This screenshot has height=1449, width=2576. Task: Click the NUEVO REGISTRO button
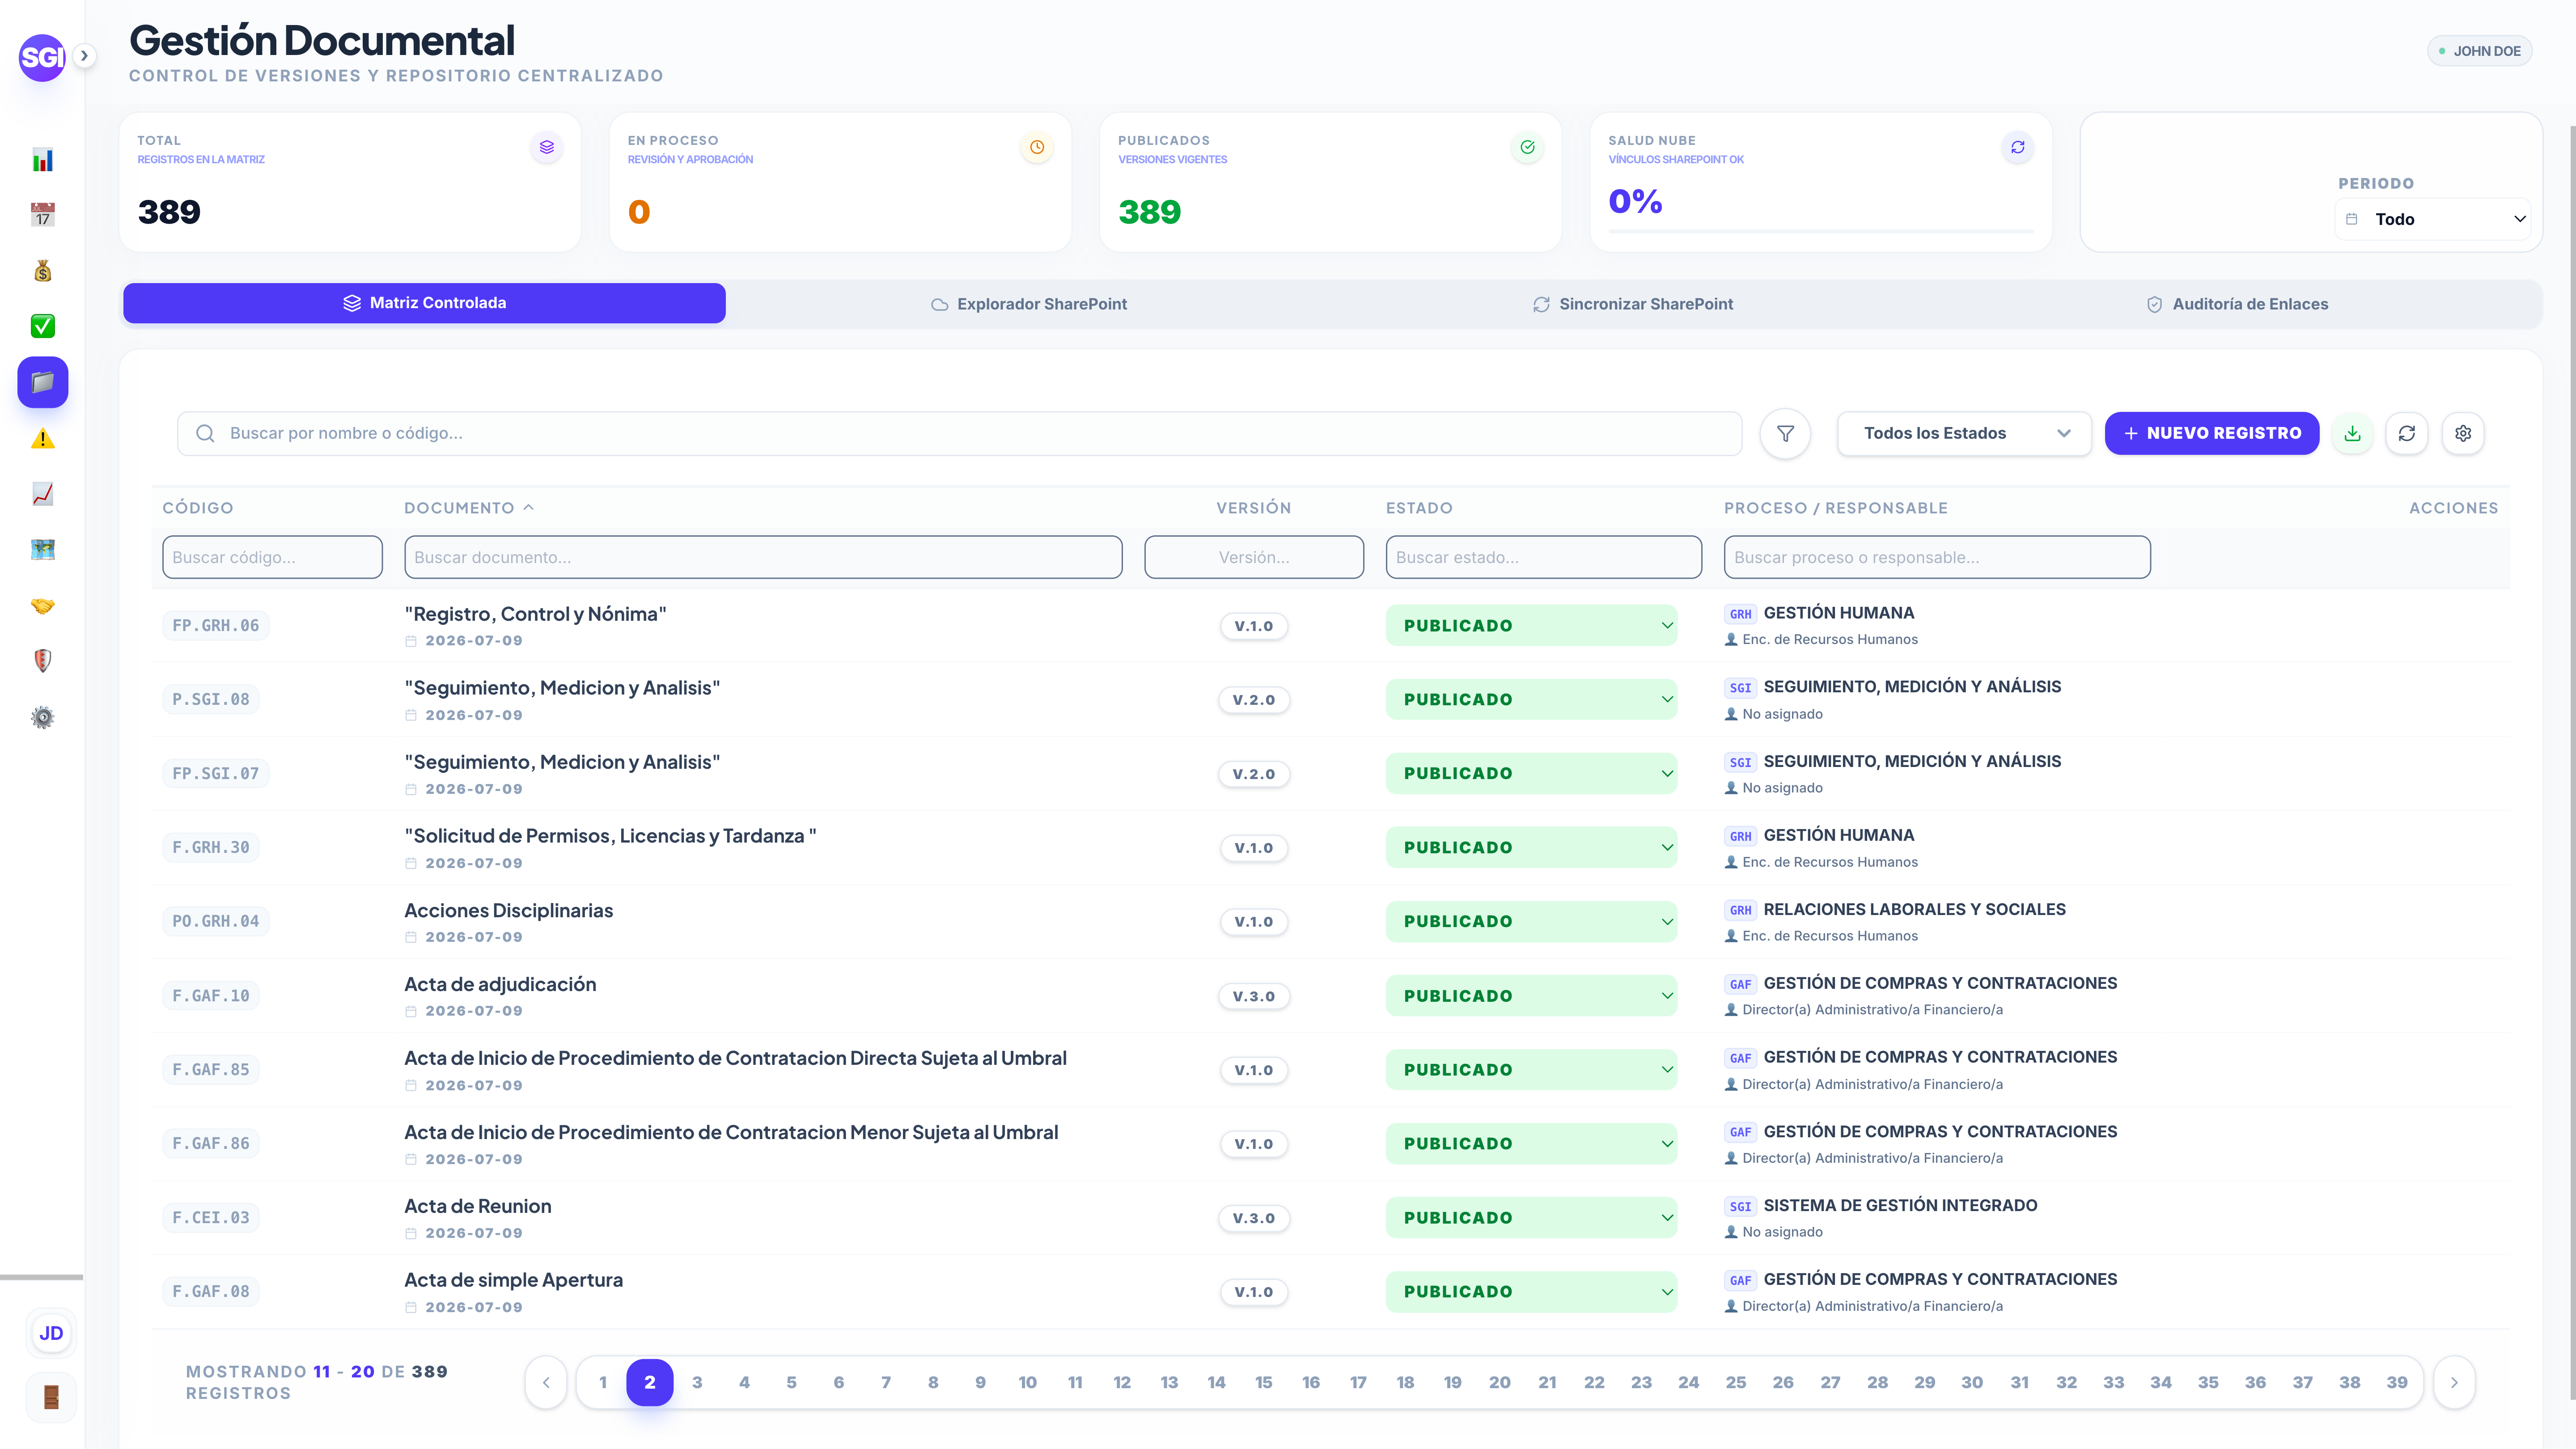pos(2212,433)
